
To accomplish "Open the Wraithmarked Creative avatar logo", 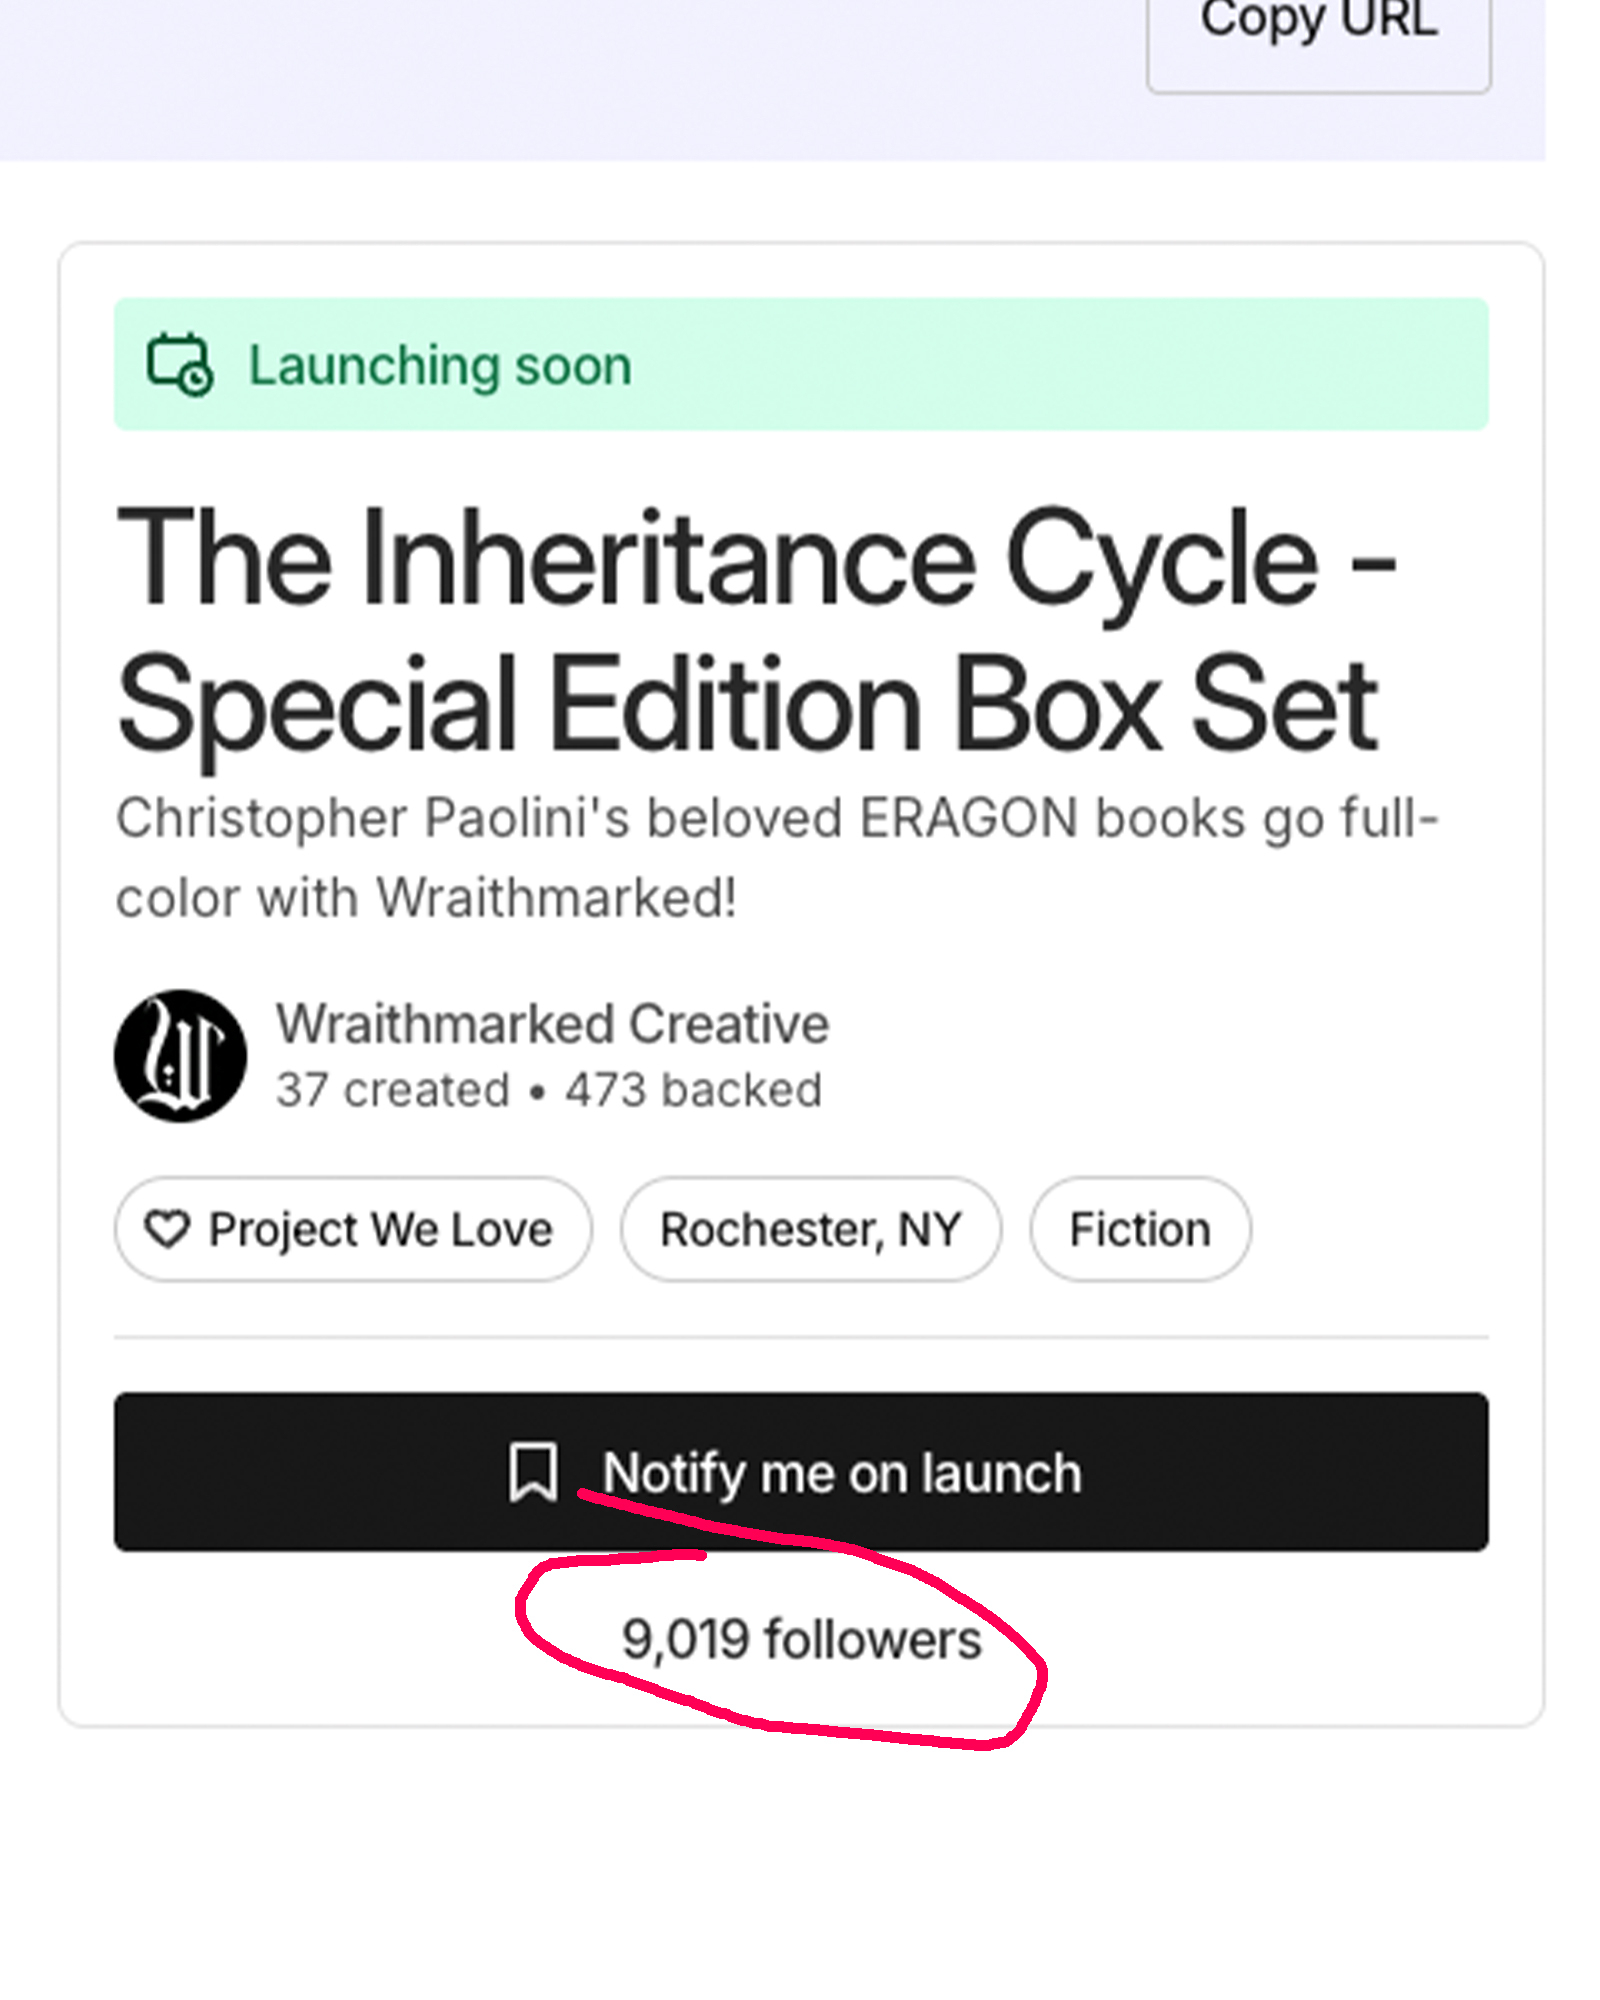I will 180,1056.
